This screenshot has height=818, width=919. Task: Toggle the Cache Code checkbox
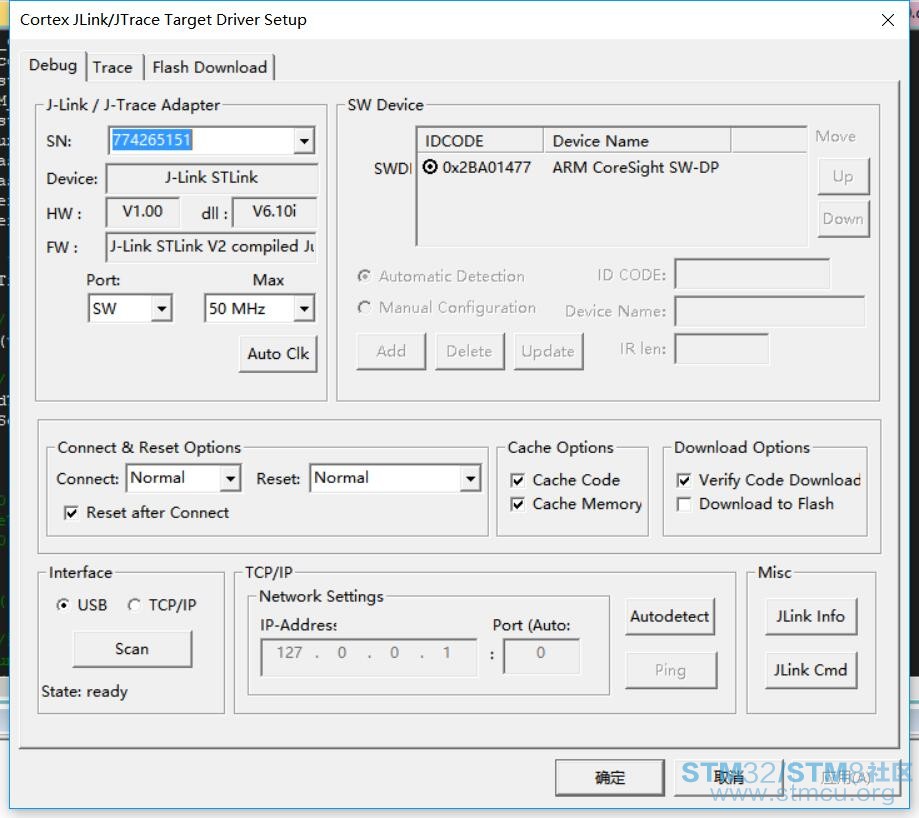click(x=518, y=480)
